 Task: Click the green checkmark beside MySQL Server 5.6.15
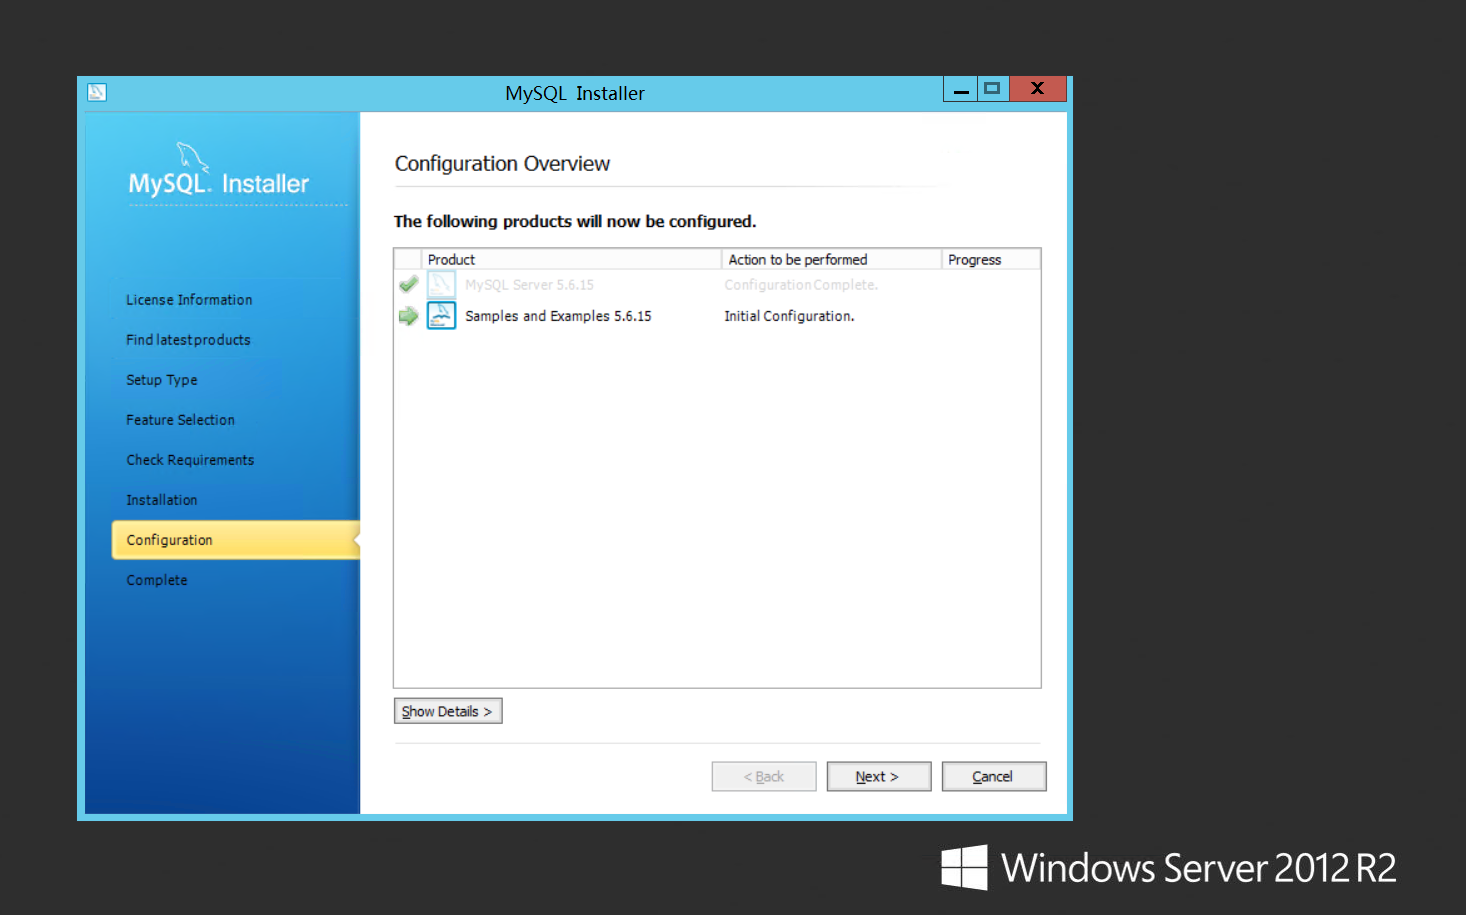point(408,285)
